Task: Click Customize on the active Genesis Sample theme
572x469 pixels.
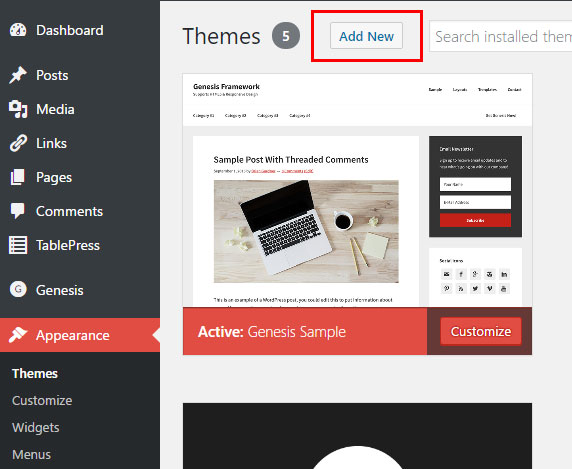Action: point(481,331)
